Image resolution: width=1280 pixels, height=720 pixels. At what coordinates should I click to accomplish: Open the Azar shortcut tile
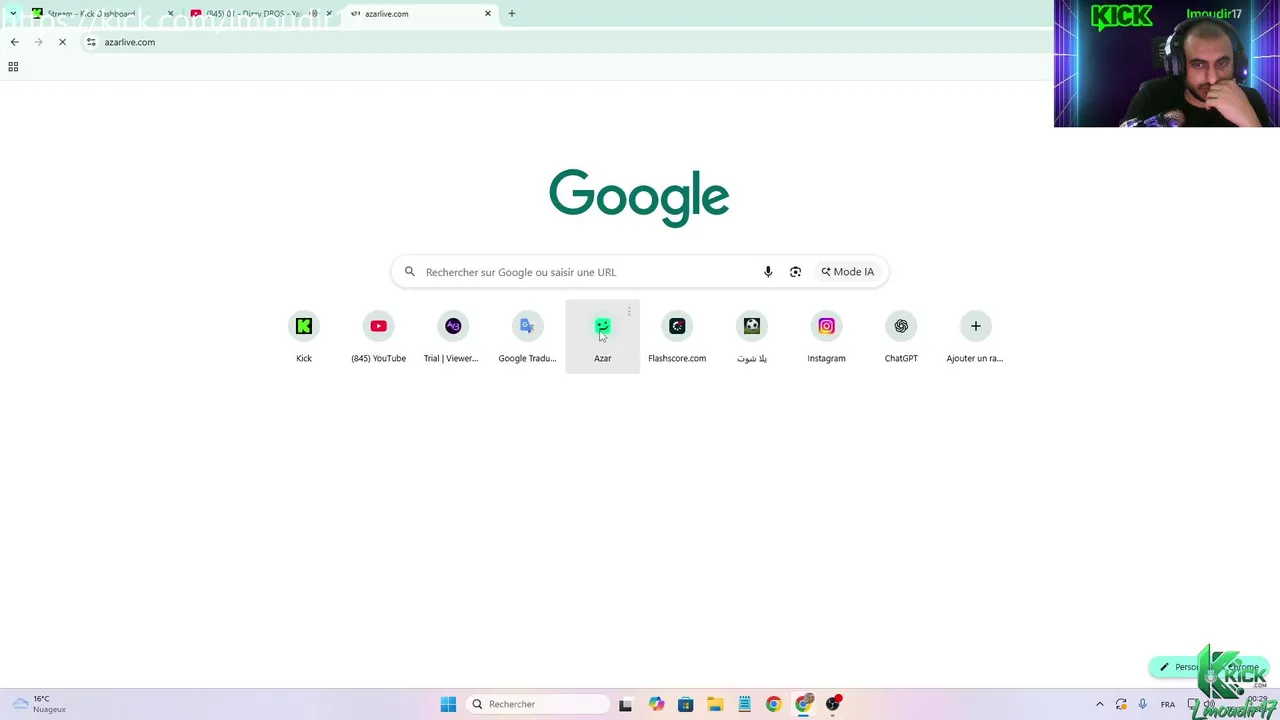click(602, 336)
